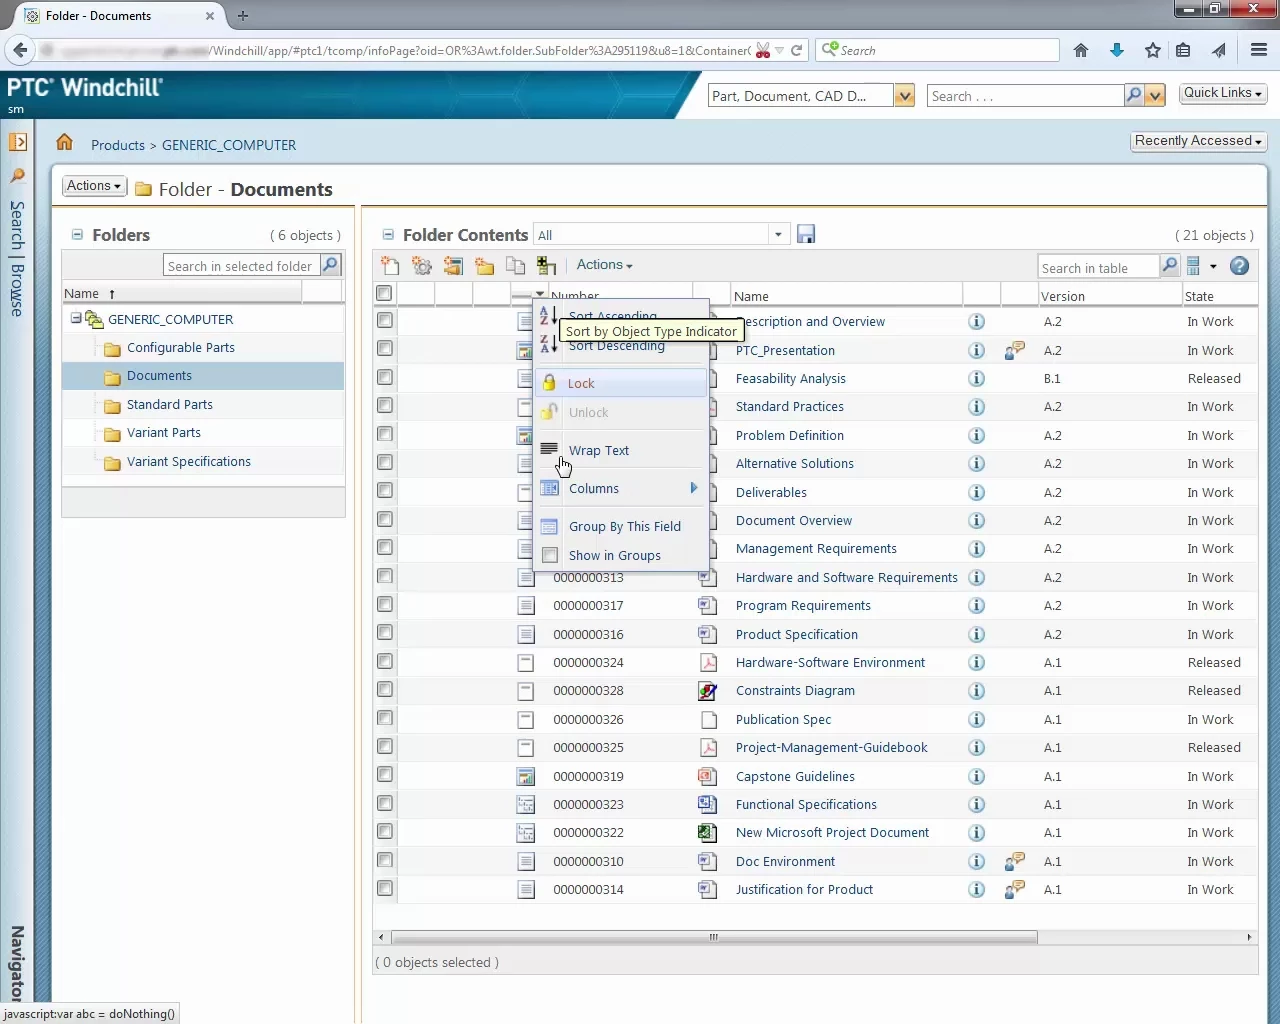Reload the page with refresh icon
Screen dimensions: 1280x1024
797,50
